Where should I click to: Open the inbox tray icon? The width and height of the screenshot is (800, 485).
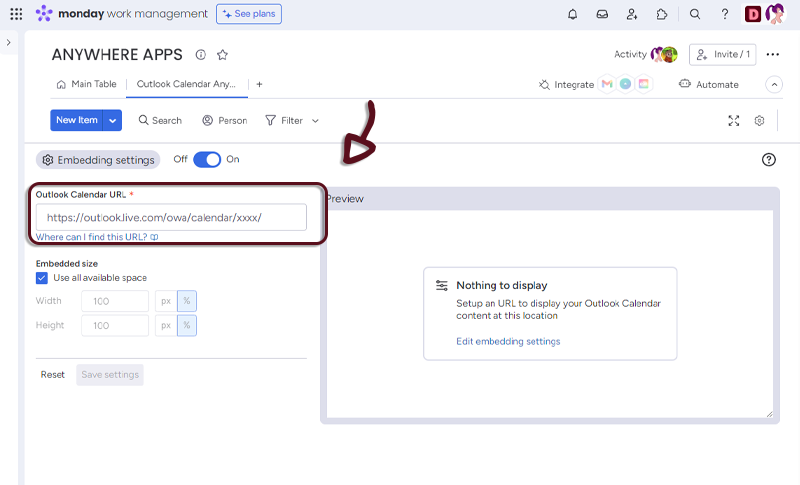point(602,14)
